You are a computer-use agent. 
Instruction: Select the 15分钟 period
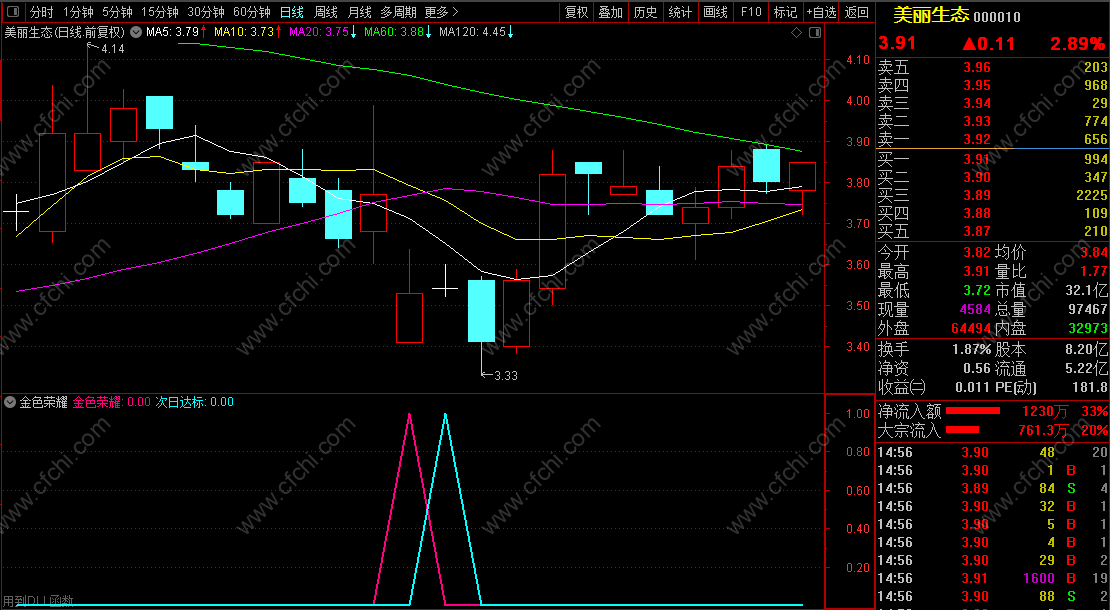tap(159, 12)
